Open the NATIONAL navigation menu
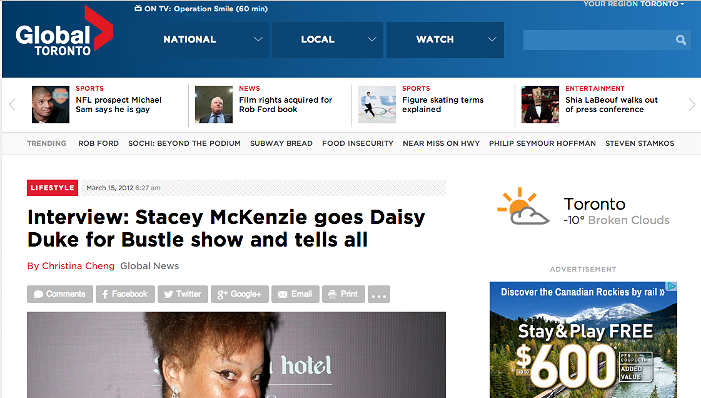Viewport: 701px width, 398px height. (x=199, y=40)
